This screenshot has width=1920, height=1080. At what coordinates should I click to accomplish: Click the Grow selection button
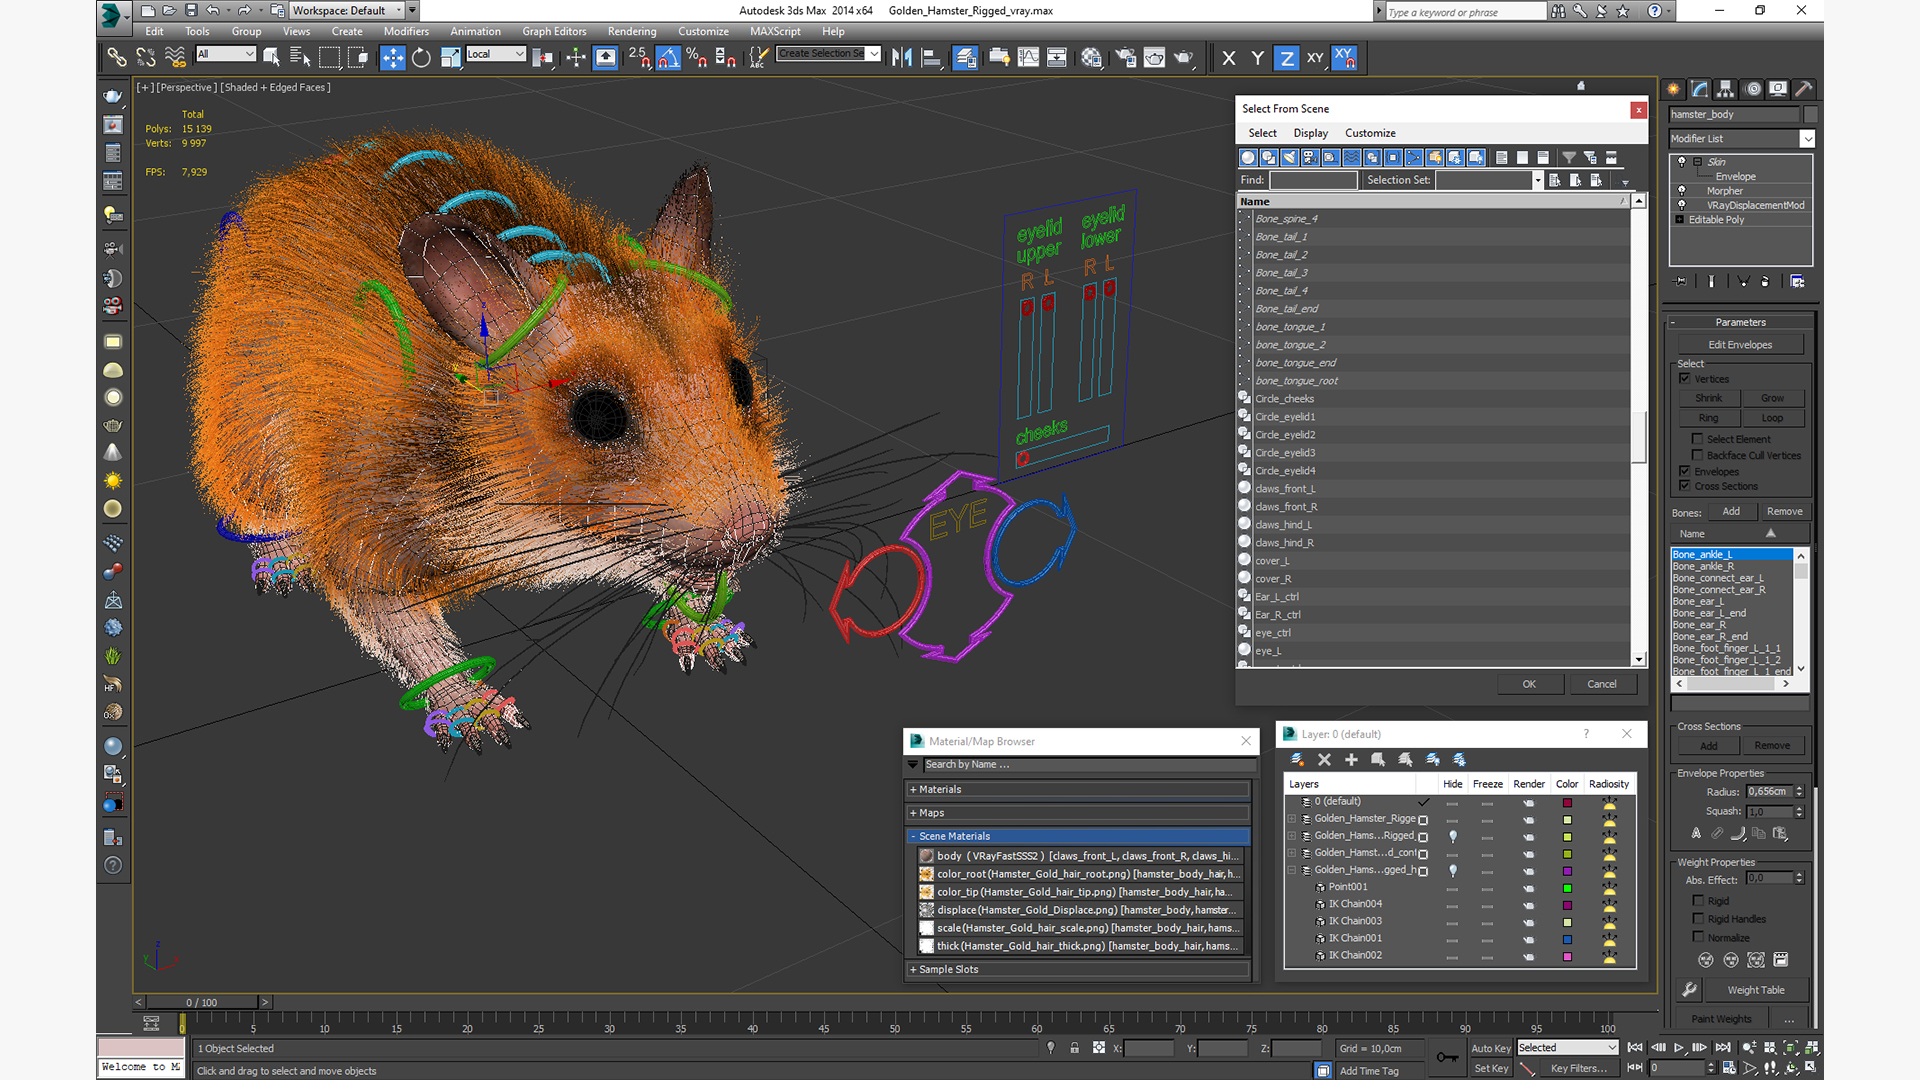pyautogui.click(x=1772, y=398)
